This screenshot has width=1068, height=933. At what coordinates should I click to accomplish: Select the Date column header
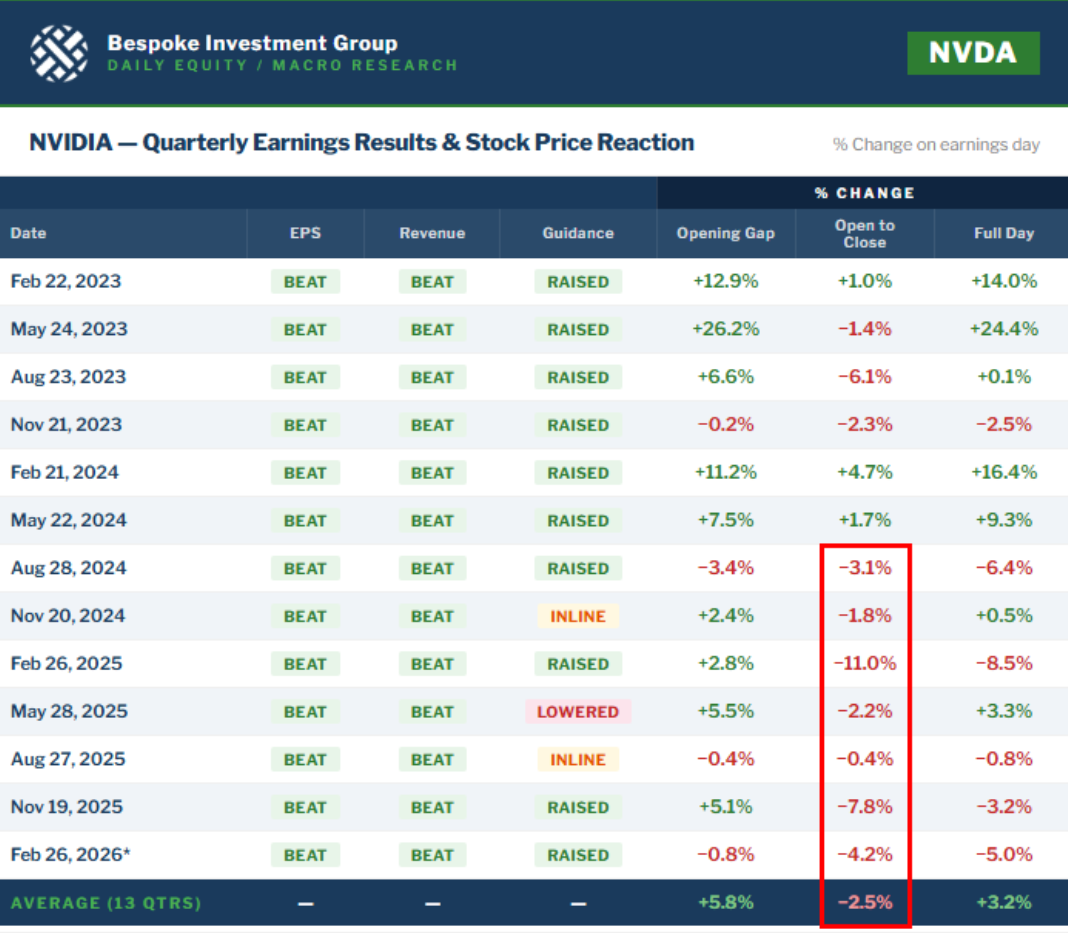coord(29,233)
